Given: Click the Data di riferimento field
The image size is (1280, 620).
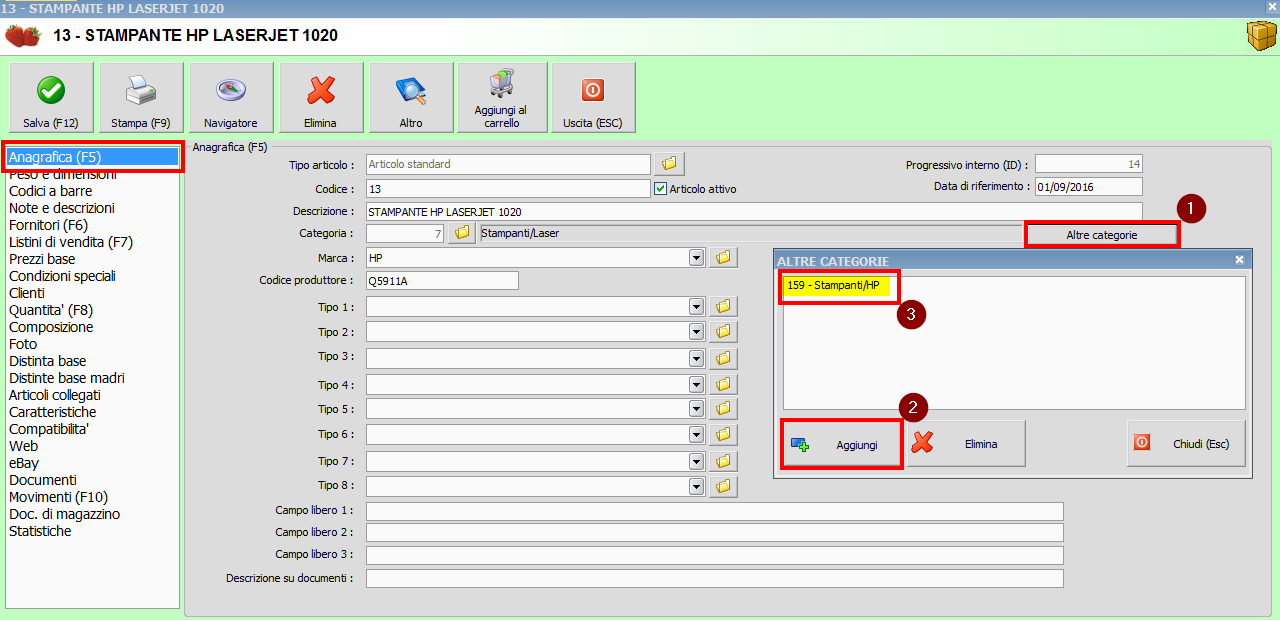Looking at the screenshot, I should 1089,187.
